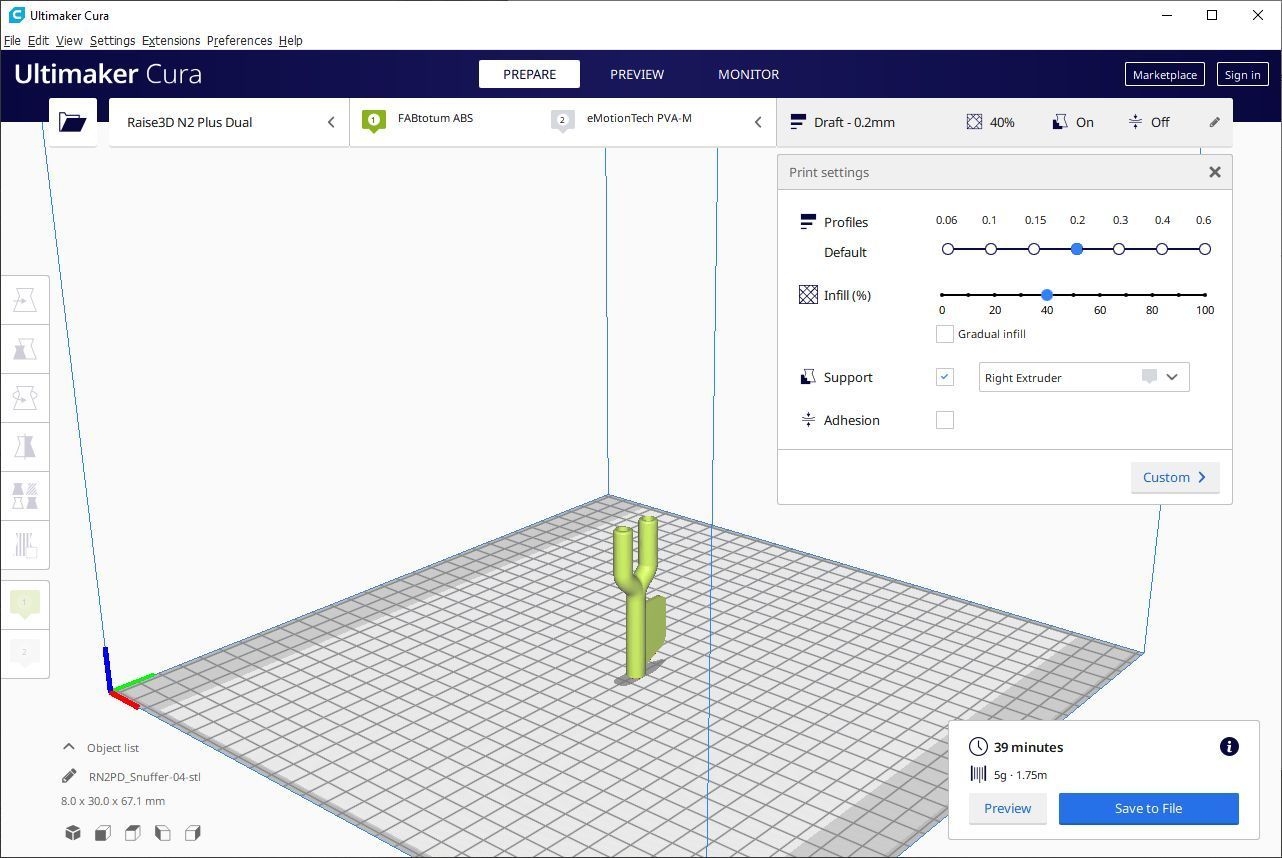Click the infill slider handle at 40

(1047, 295)
